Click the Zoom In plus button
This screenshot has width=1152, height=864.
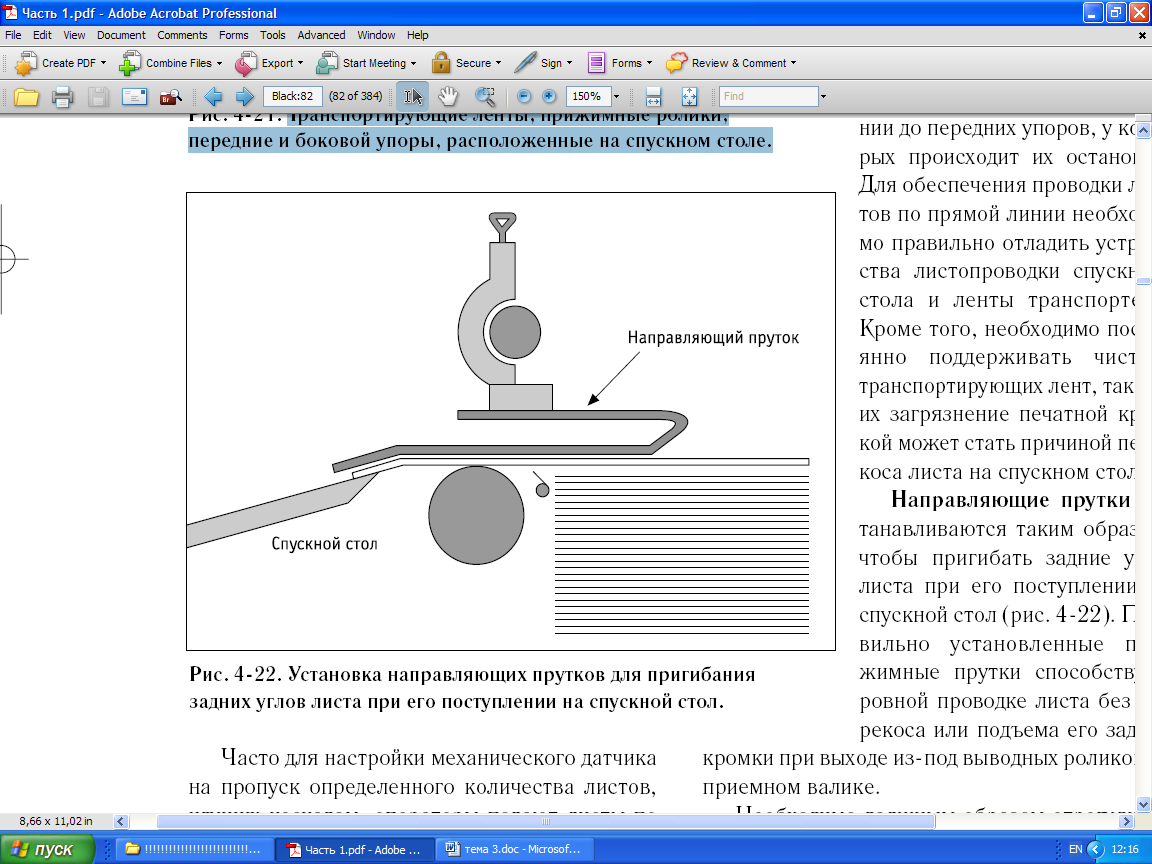tap(549, 96)
